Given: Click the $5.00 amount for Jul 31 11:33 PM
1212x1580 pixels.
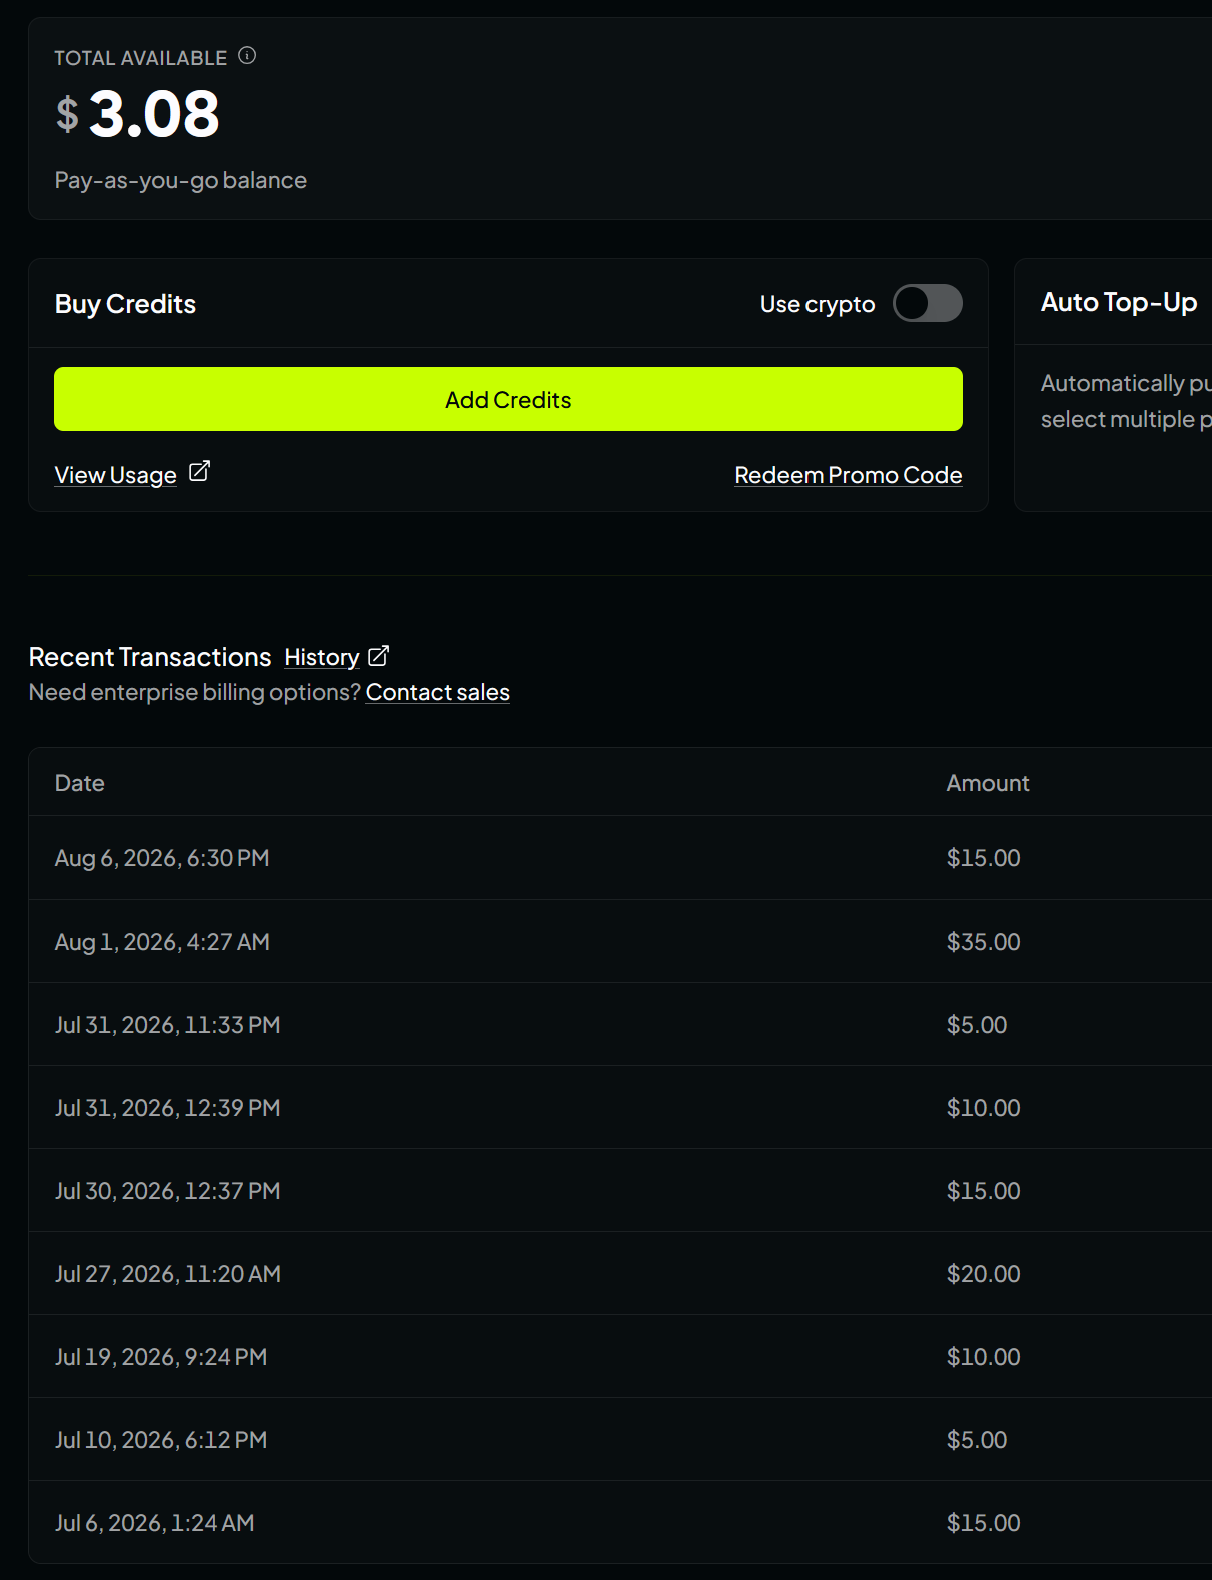Looking at the screenshot, I should [977, 1025].
